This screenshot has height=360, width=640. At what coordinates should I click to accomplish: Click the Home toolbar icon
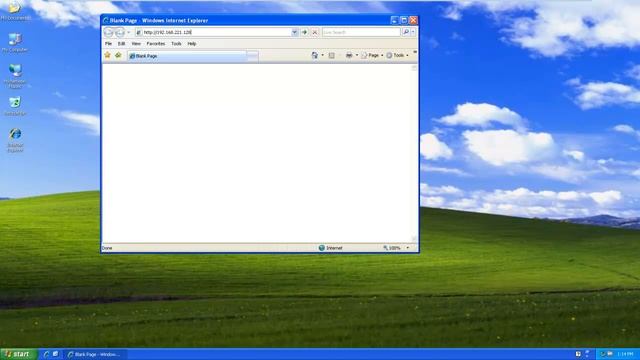(315, 55)
